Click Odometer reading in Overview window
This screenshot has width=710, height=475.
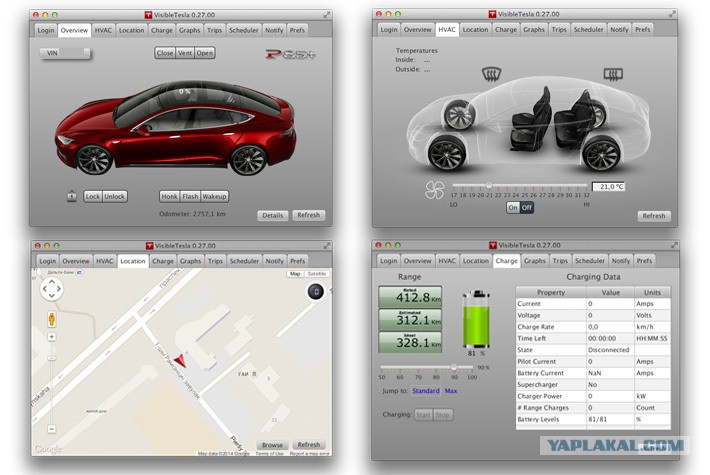tap(192, 214)
